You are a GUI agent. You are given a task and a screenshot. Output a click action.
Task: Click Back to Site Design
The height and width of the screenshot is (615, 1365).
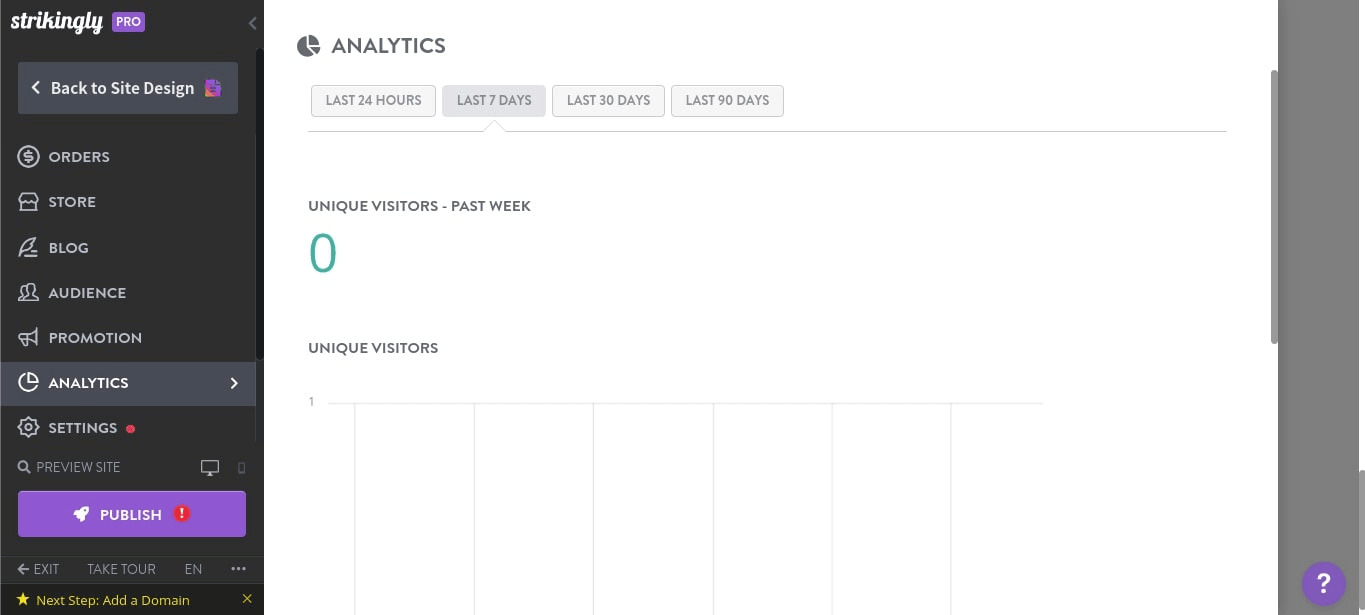tap(127, 88)
